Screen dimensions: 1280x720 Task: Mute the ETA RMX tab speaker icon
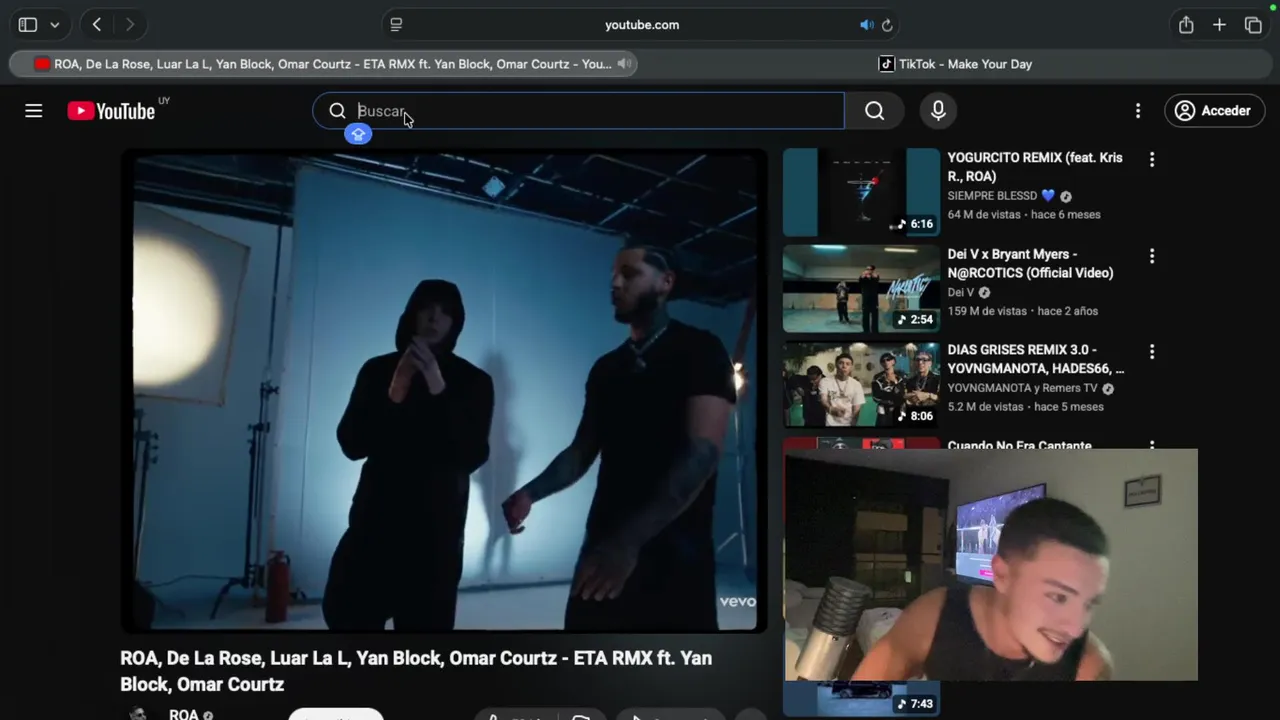click(624, 64)
